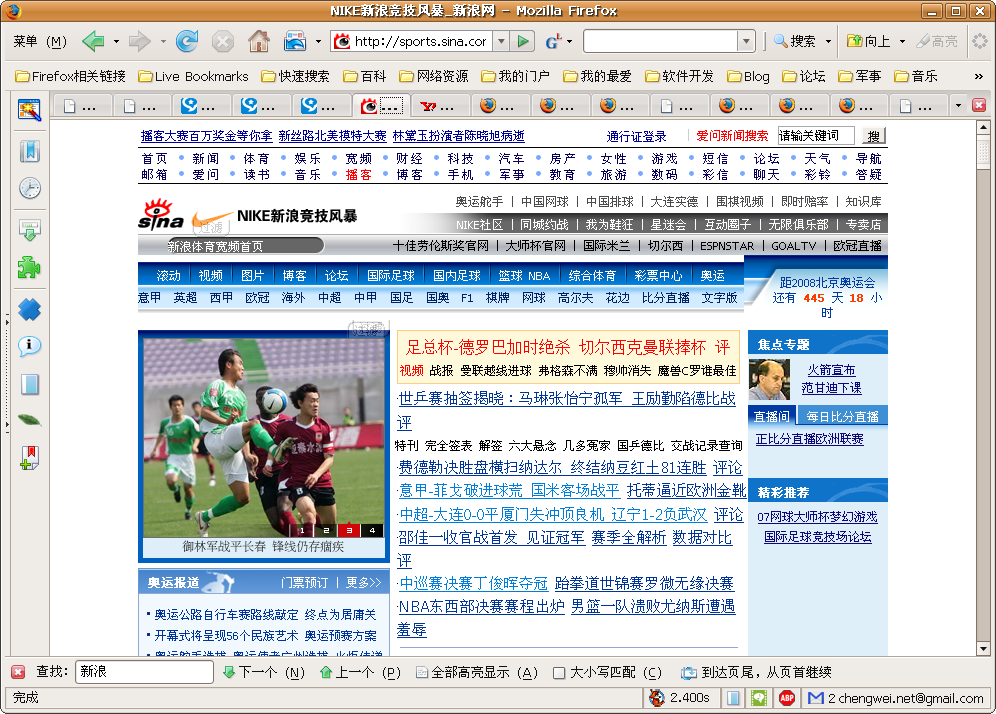The width and height of the screenshot is (996, 714).
Task: Click in the 查找 find text field
Action: (144, 672)
